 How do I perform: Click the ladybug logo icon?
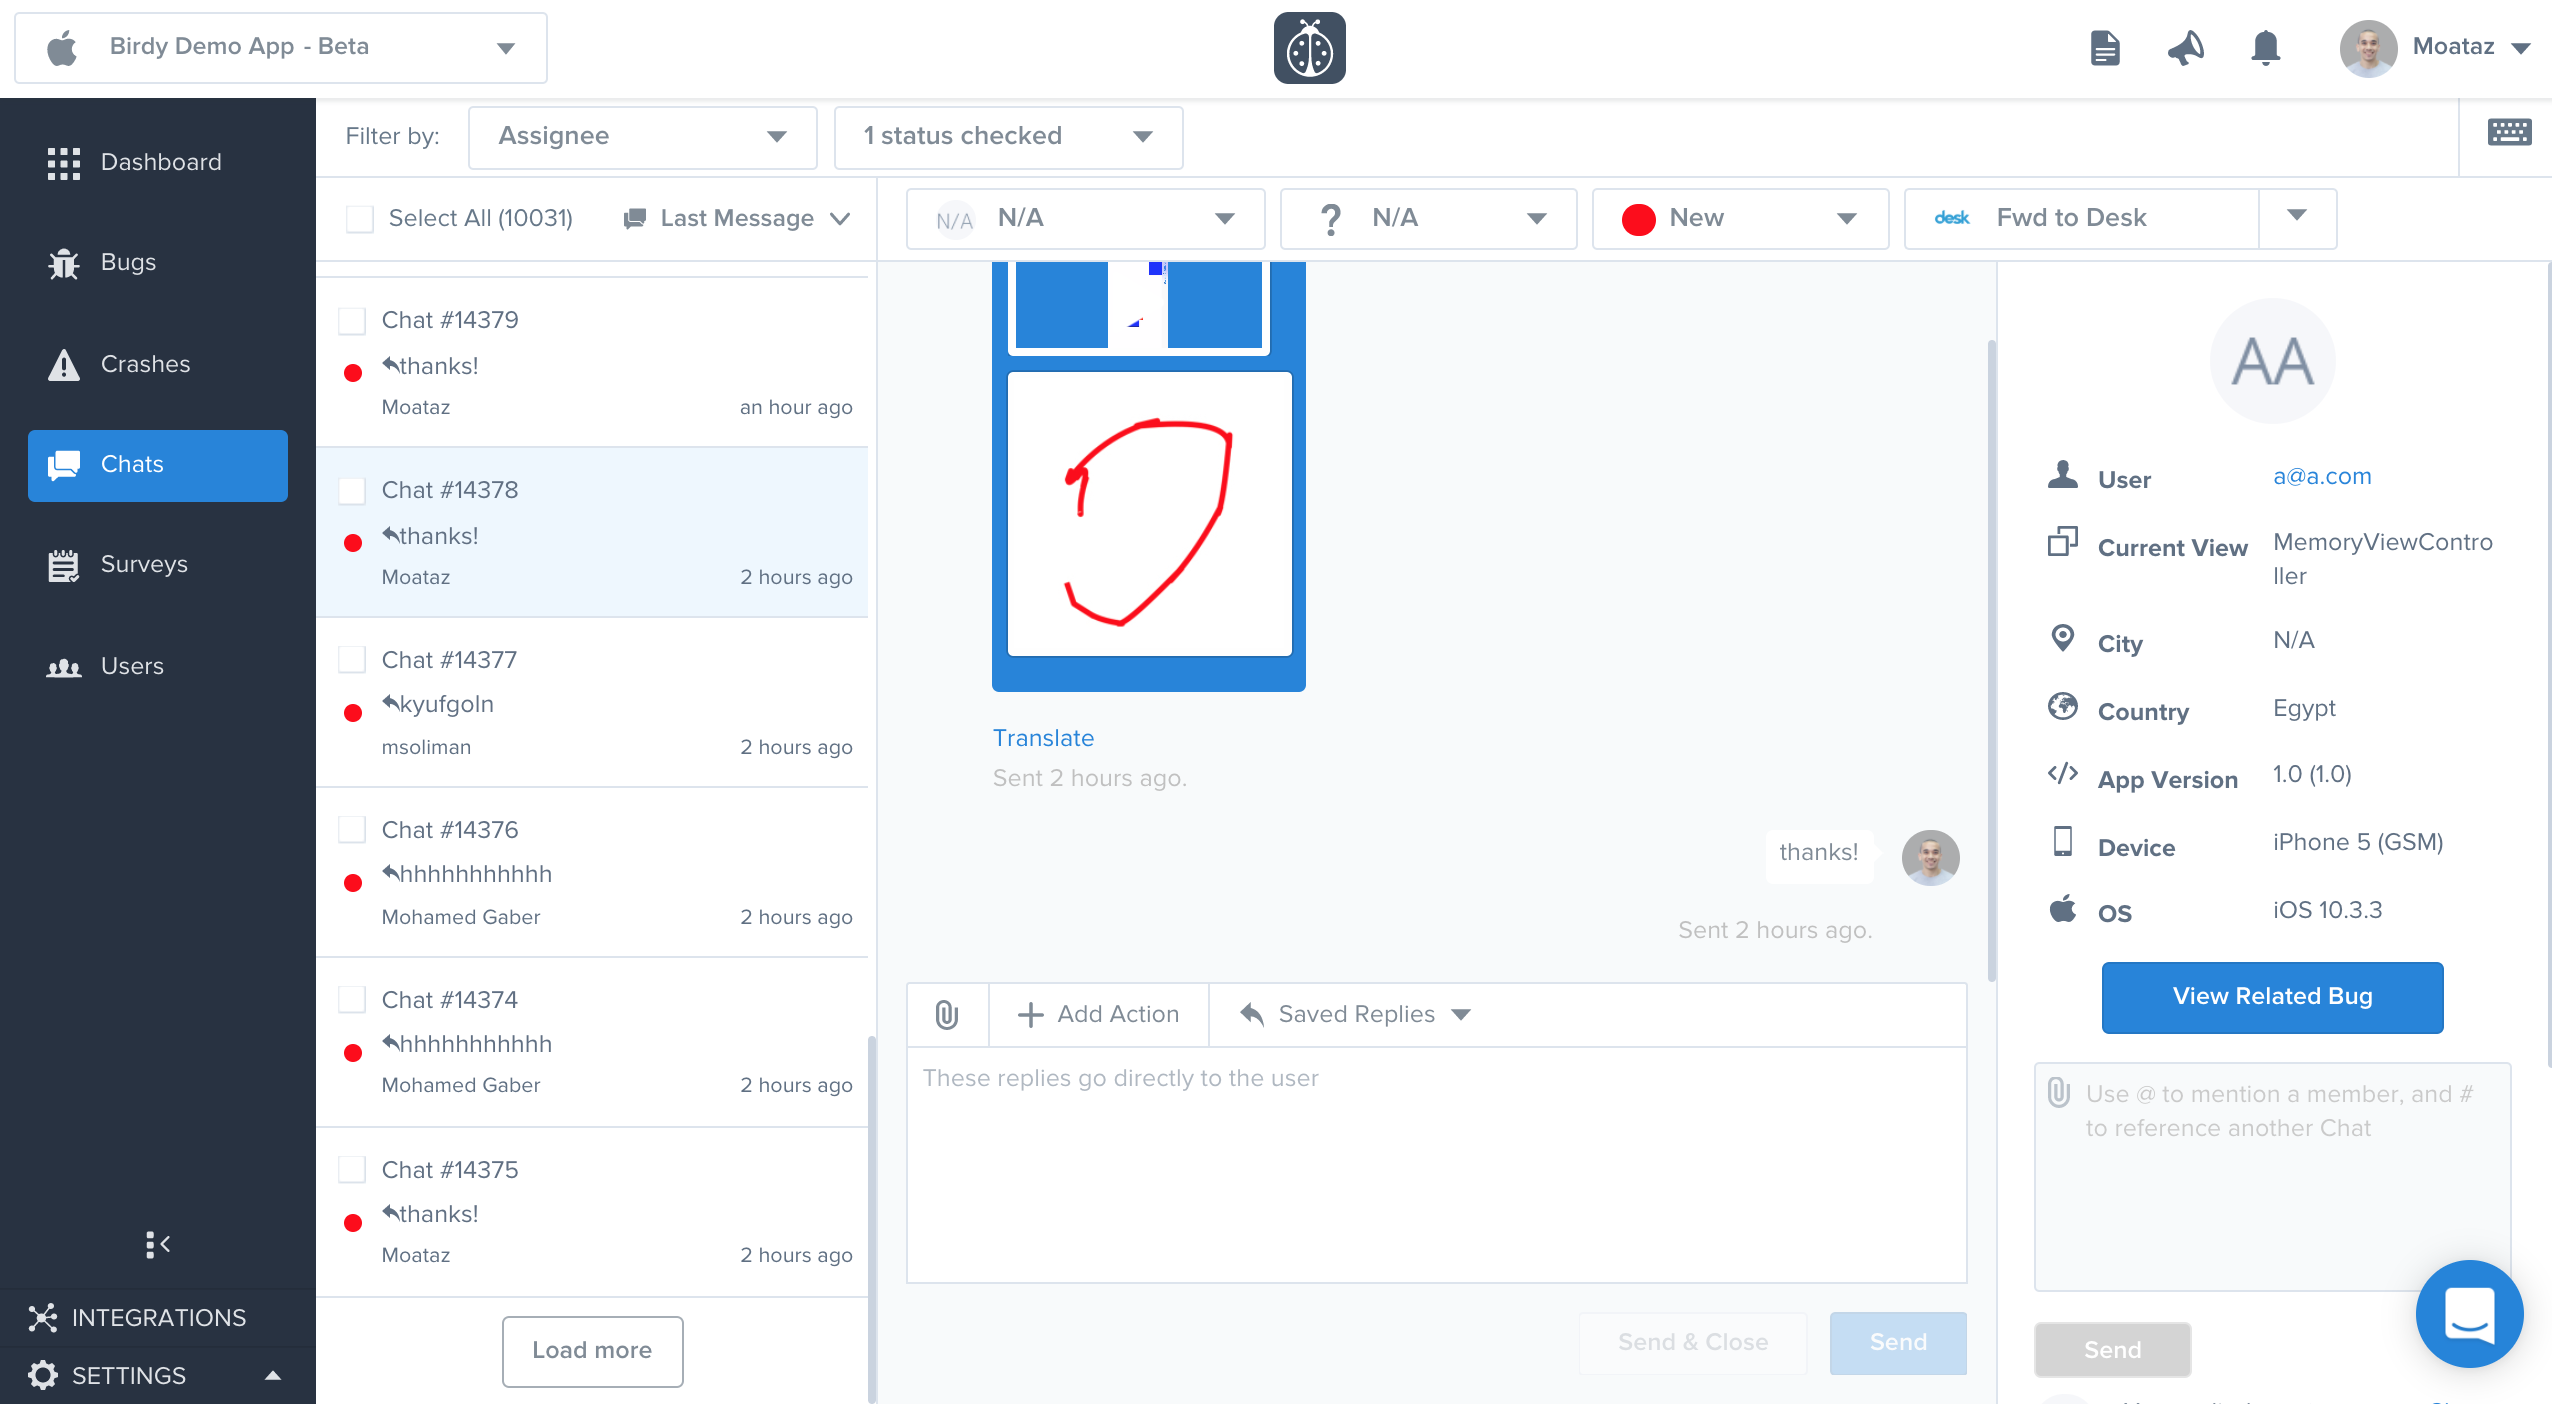pyautogui.click(x=1309, y=48)
